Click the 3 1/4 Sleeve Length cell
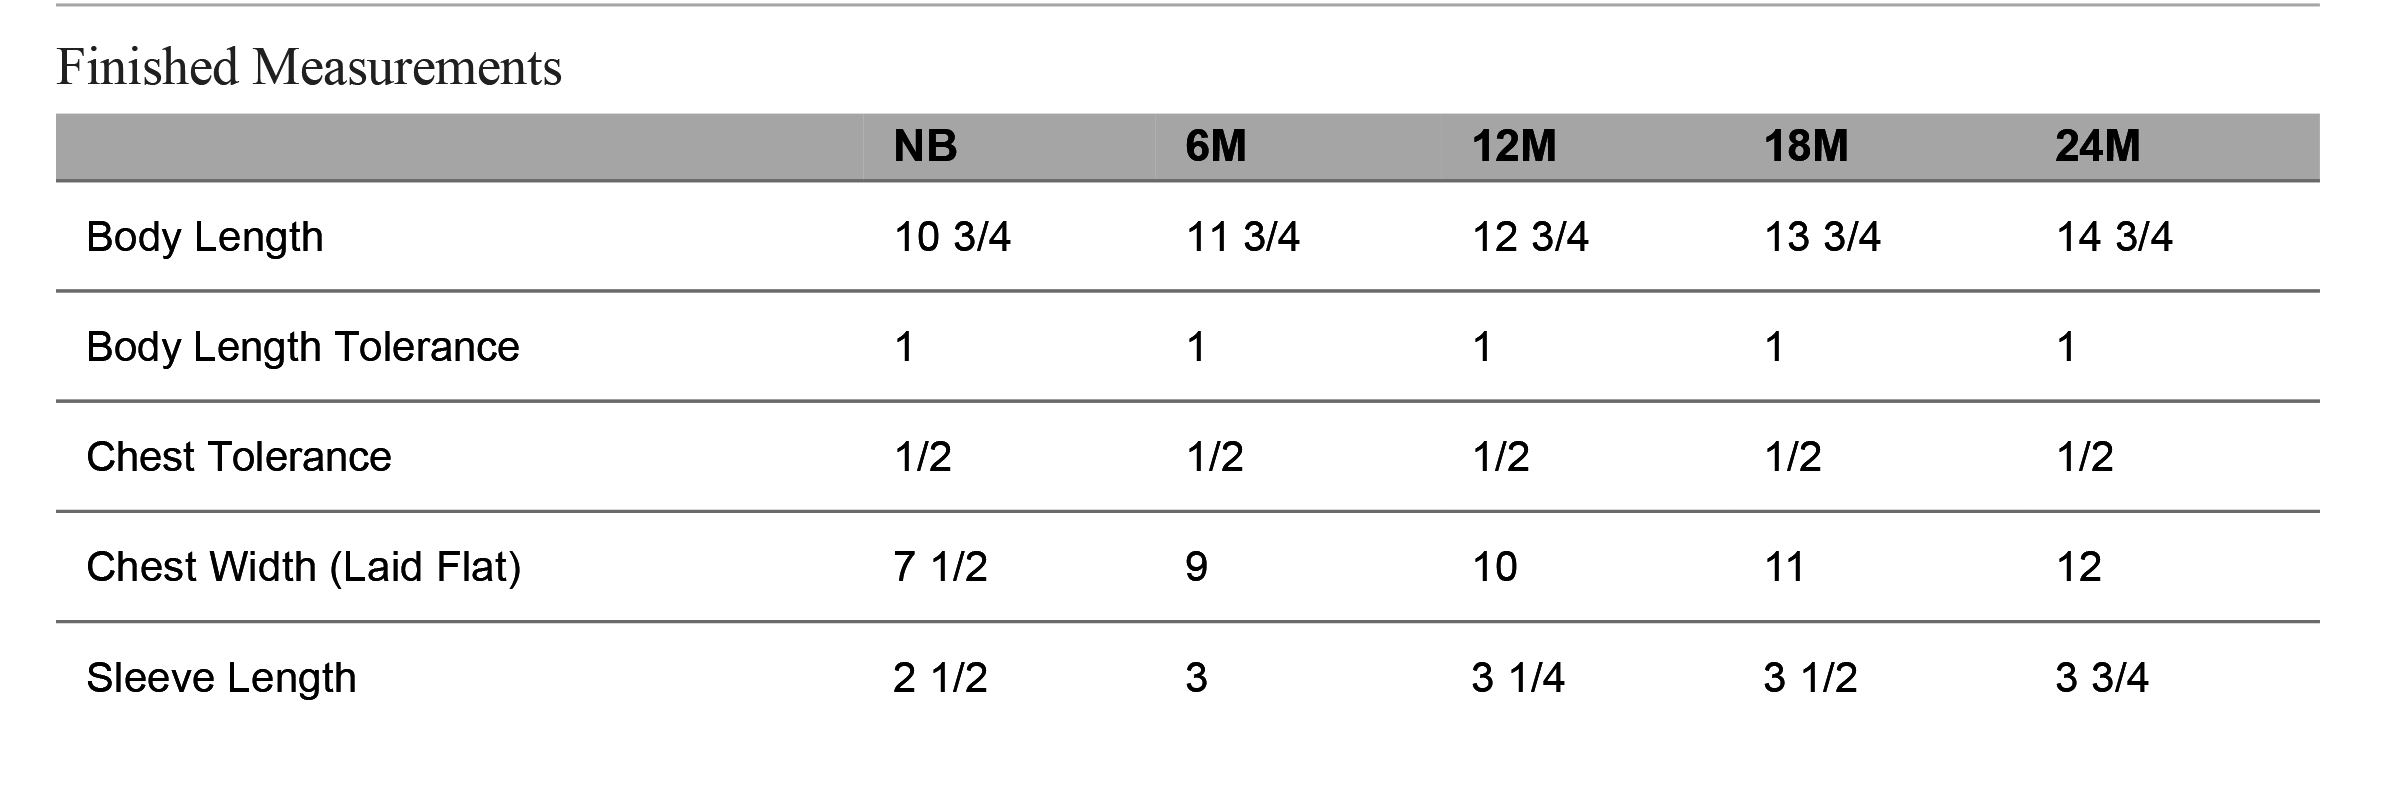The image size is (2383, 796). tap(1518, 678)
